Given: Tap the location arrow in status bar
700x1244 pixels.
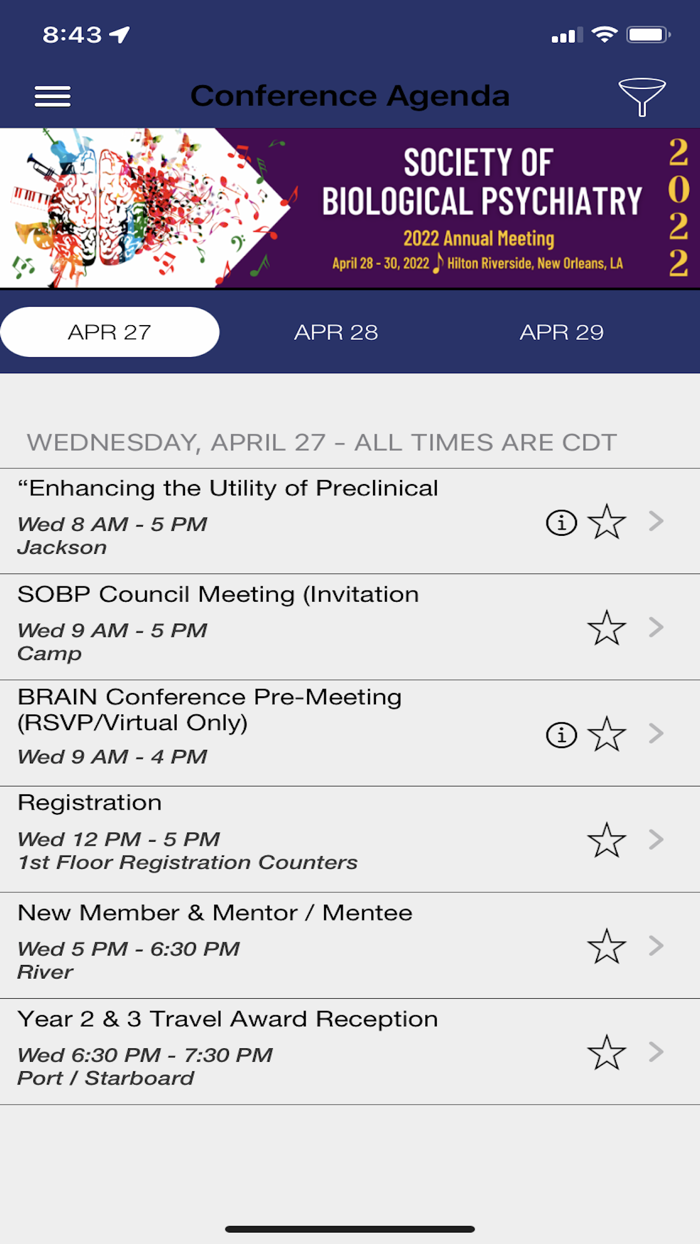Looking at the screenshot, I should pos(120,35).
